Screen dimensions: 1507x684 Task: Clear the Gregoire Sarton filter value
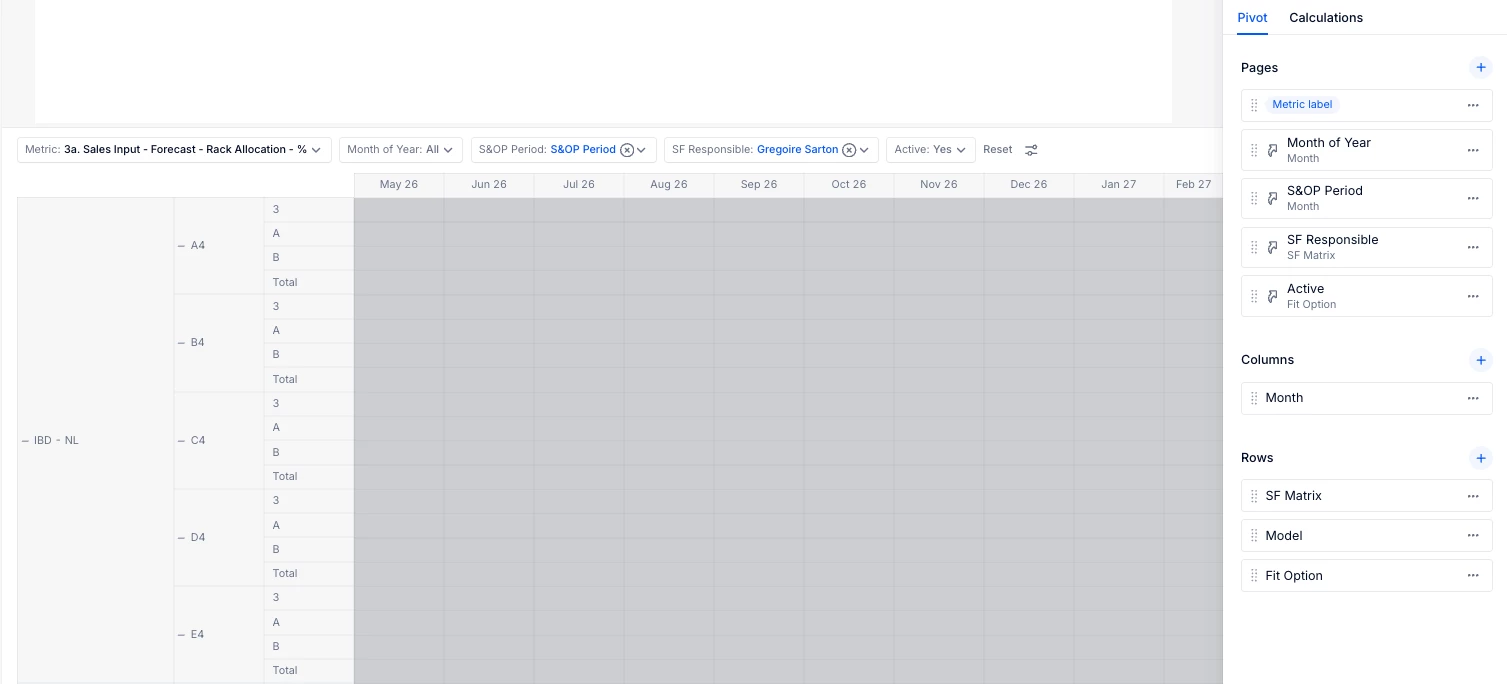(x=849, y=150)
